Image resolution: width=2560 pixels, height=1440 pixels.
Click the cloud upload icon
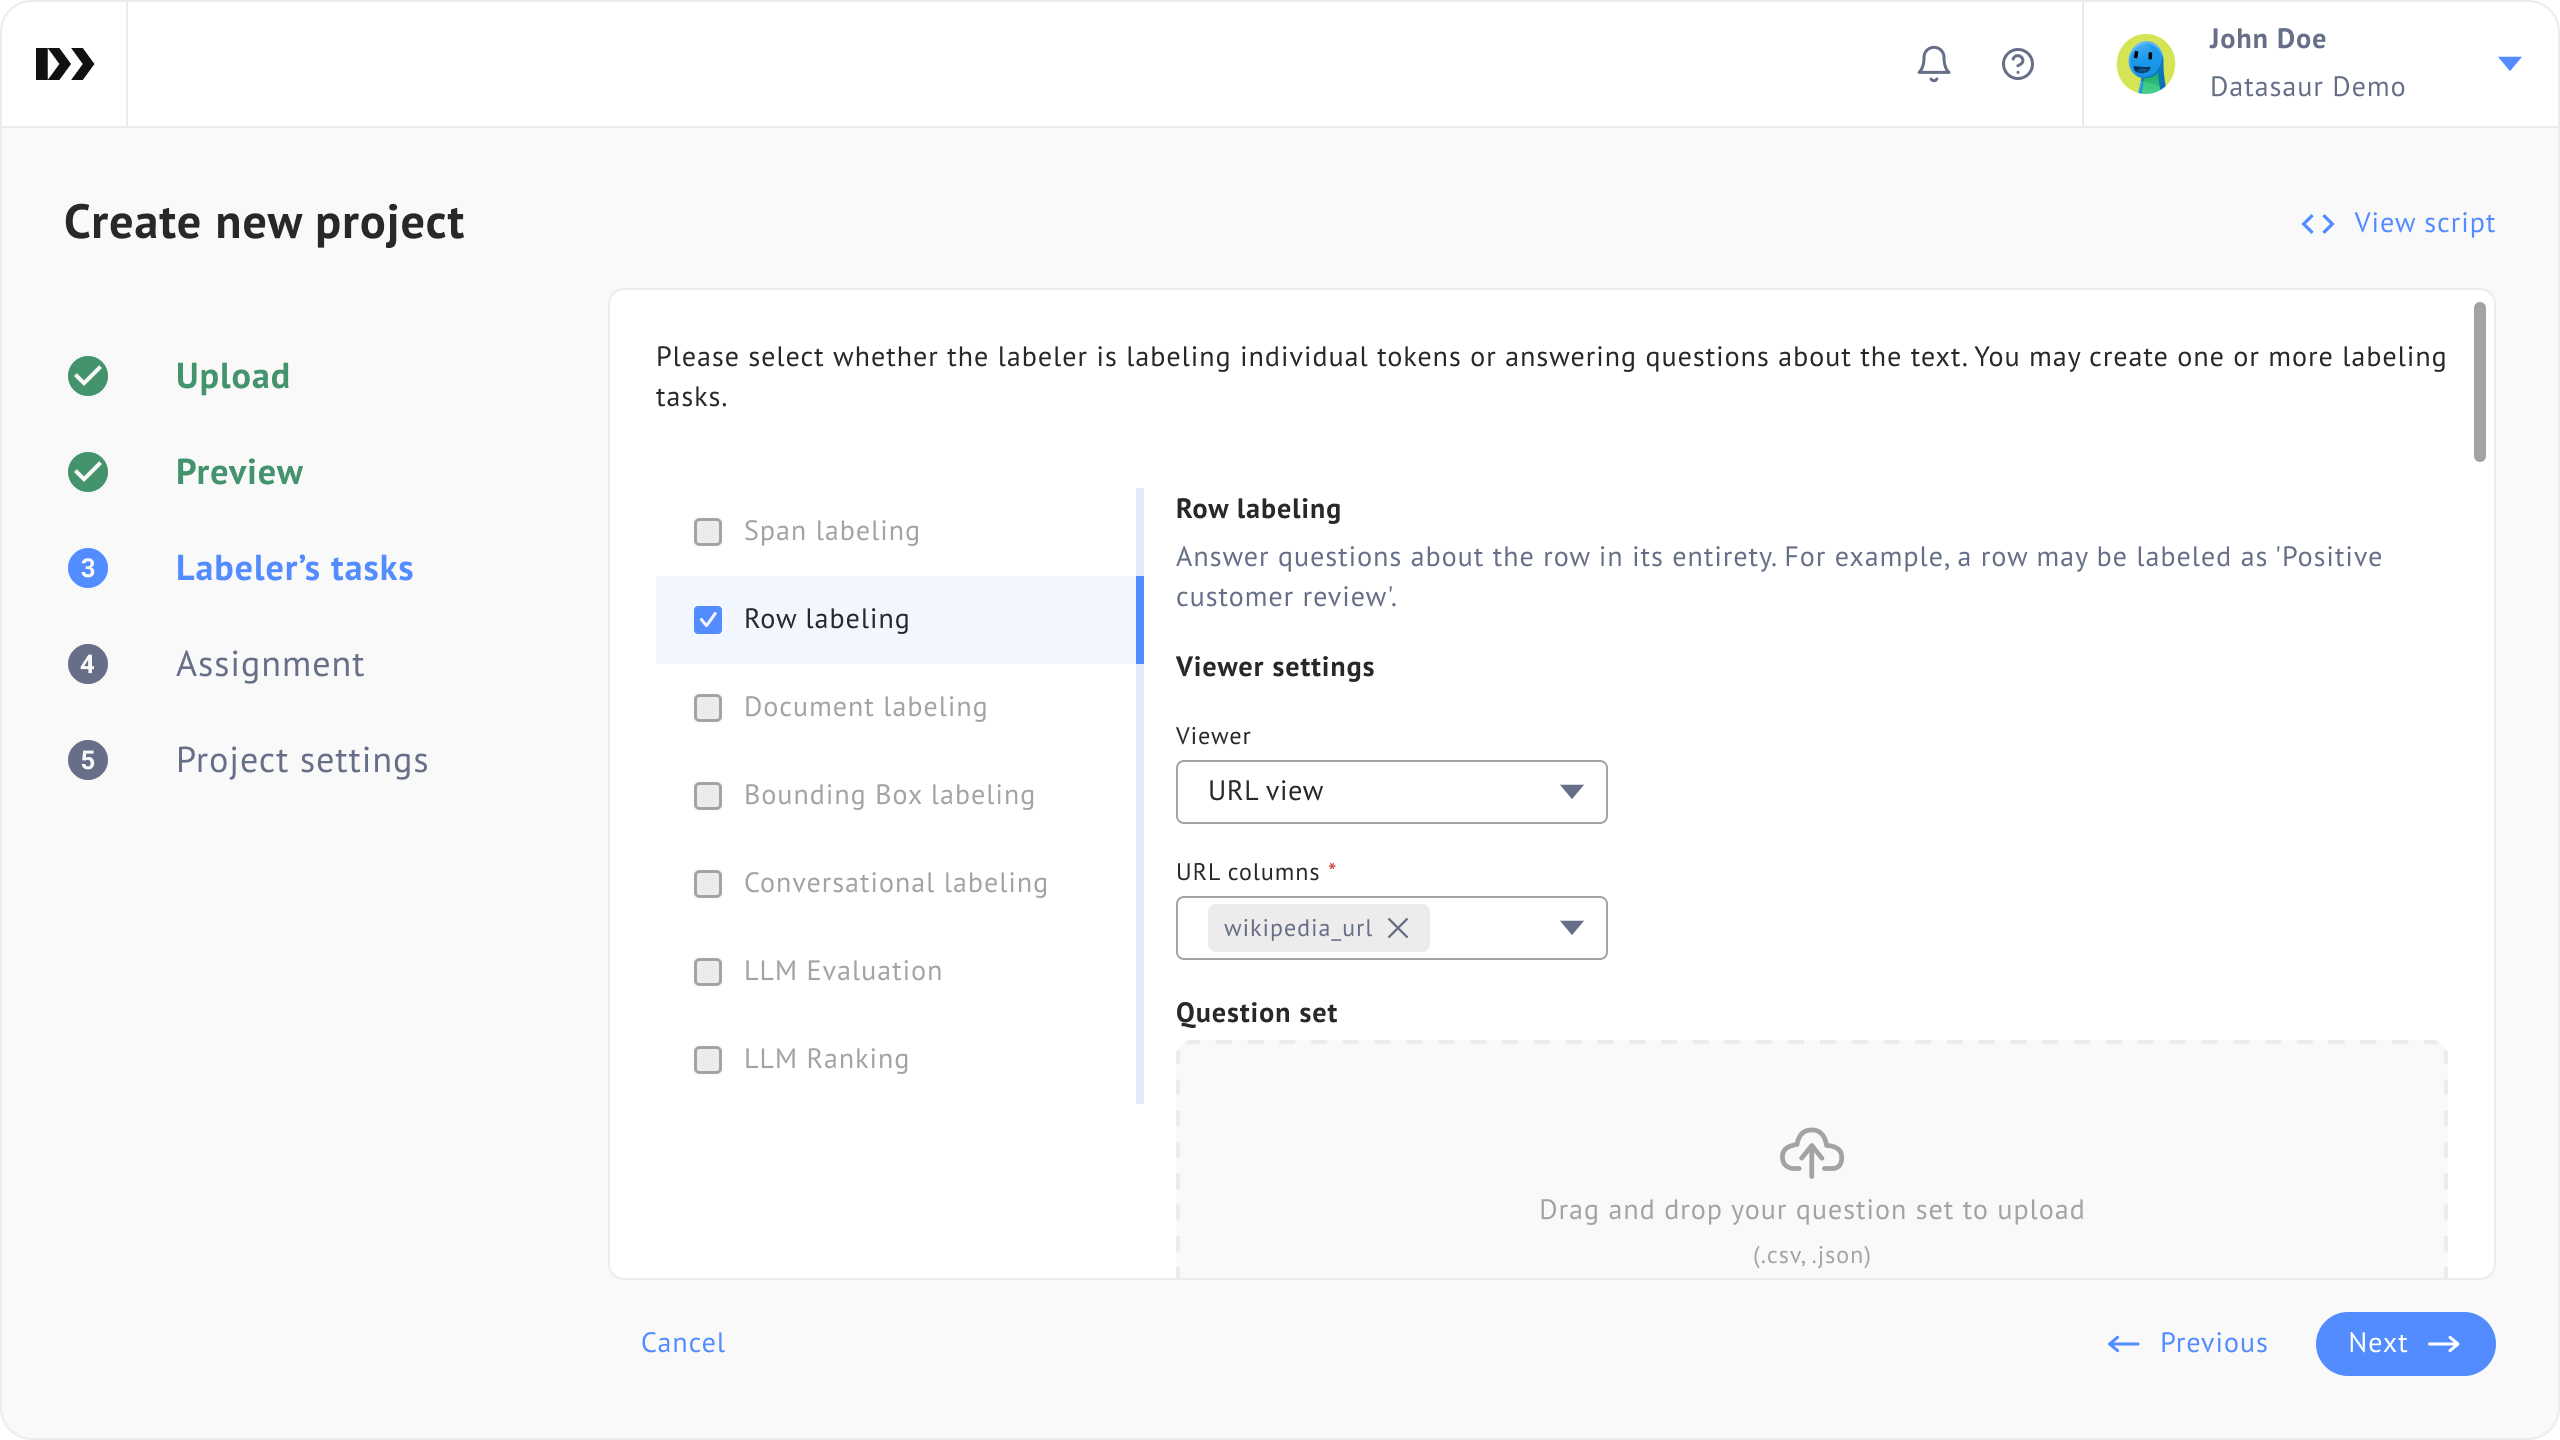click(1811, 1153)
